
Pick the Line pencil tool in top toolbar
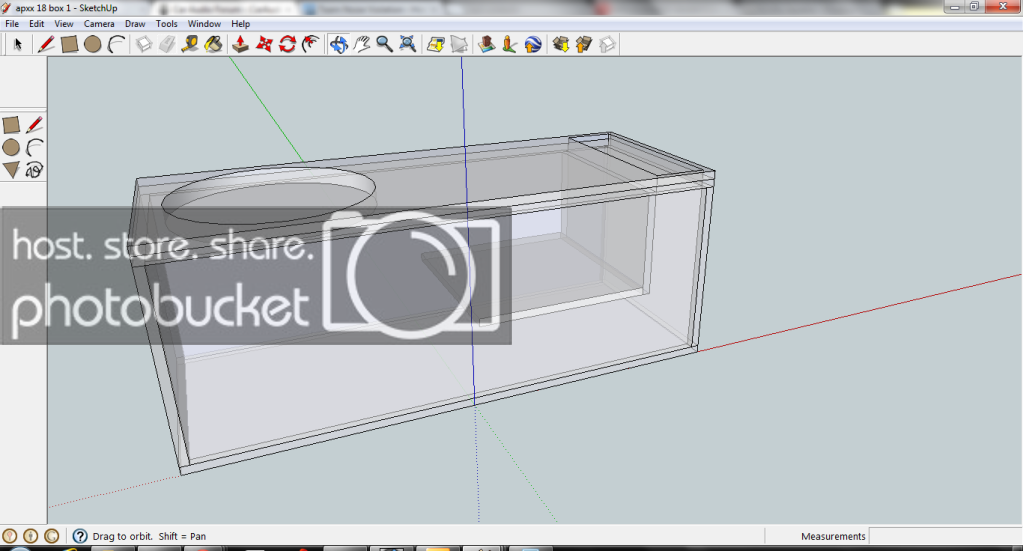pyautogui.click(x=46, y=44)
